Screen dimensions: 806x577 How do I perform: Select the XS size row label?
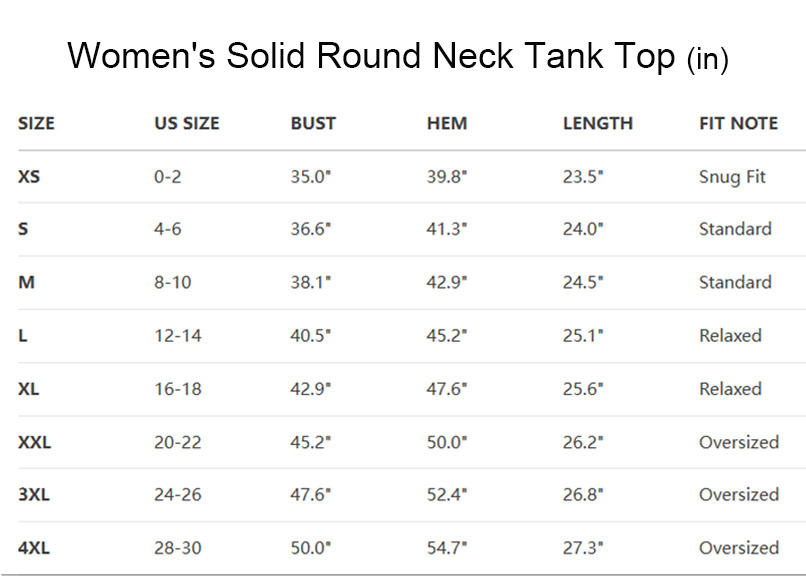(x=29, y=177)
